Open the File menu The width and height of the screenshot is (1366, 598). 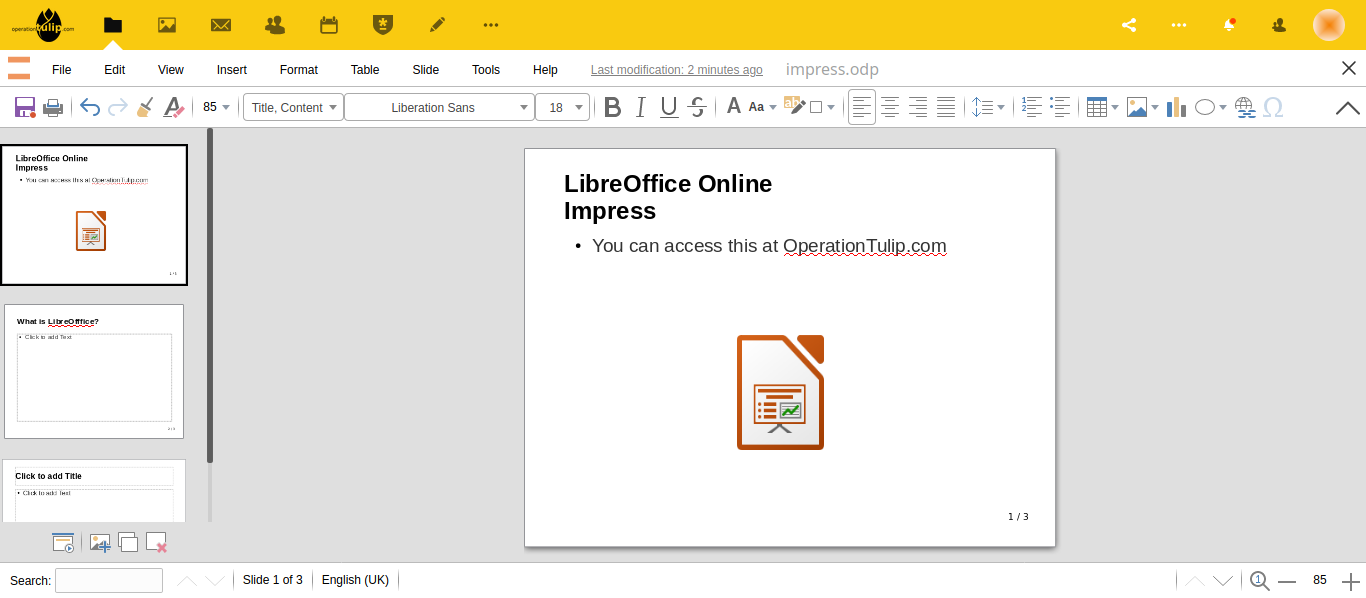coord(62,70)
